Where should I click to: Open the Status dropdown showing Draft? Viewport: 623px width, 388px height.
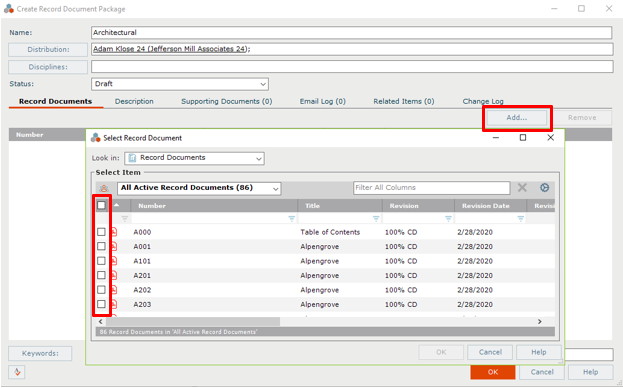[x=180, y=84]
